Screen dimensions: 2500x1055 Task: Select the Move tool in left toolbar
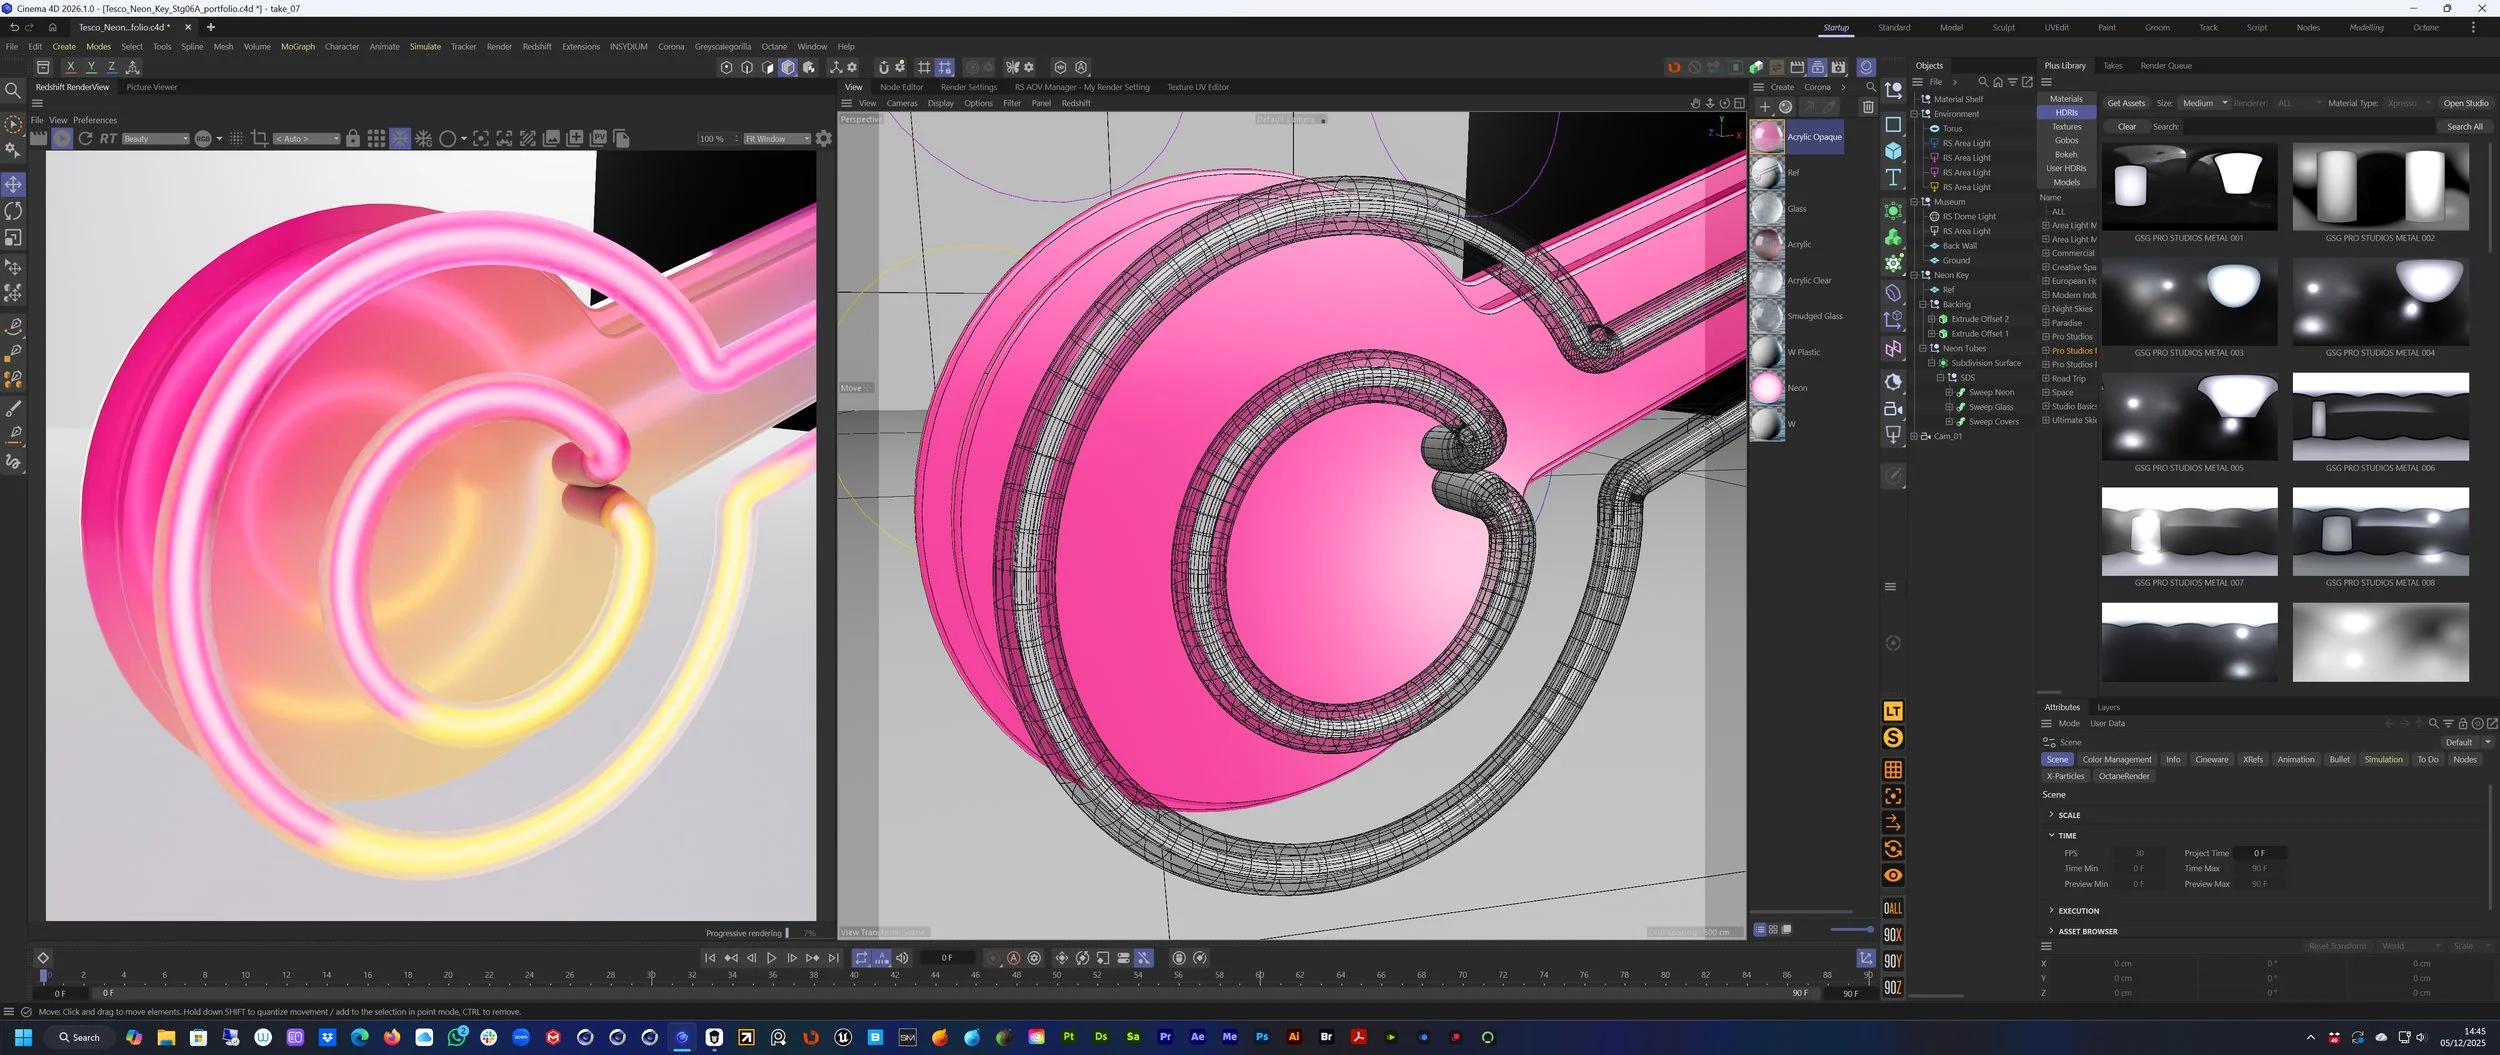(13, 184)
